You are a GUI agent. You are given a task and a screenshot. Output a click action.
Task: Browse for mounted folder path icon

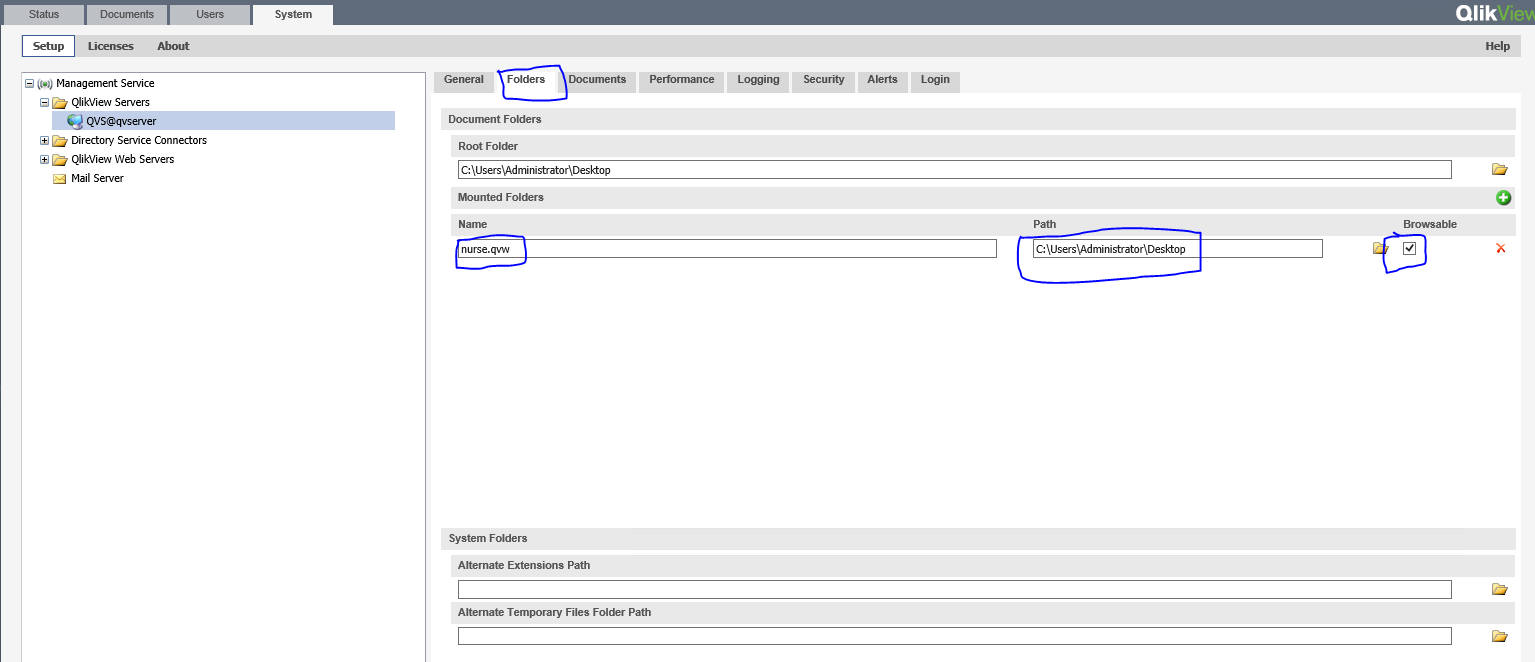click(1379, 249)
